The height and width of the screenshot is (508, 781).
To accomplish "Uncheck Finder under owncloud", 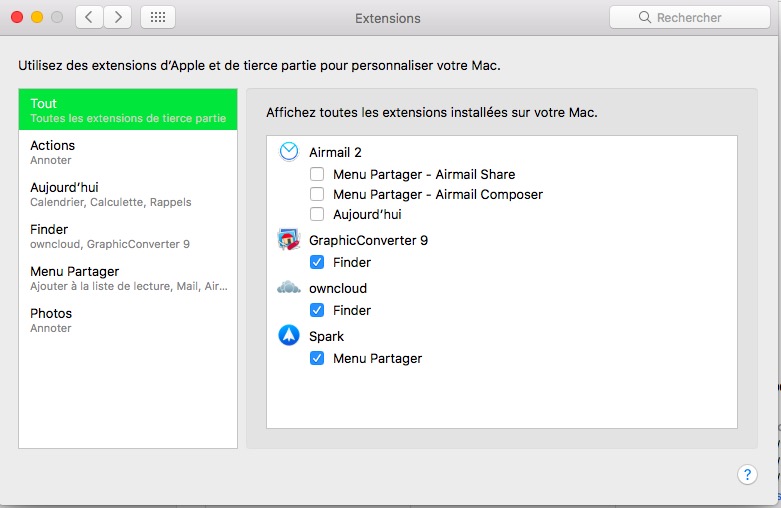I will 317,310.
